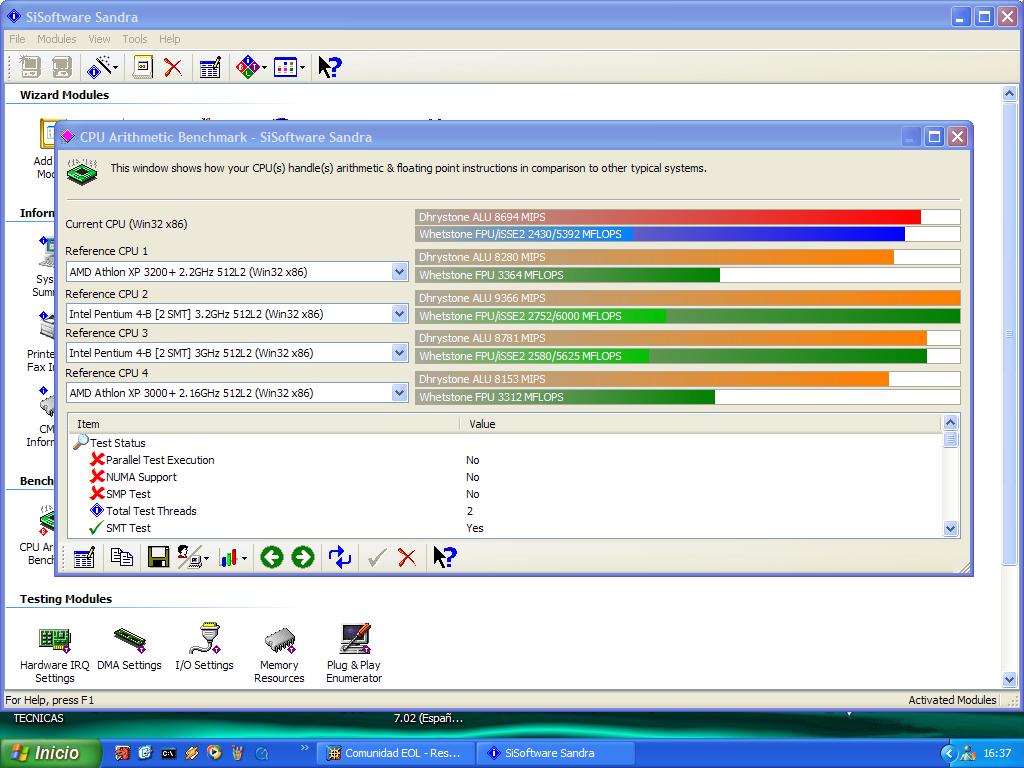Viewport: 1024px width, 768px height.
Task: Click the view style grid icon in main toolbar
Action: [x=285, y=67]
